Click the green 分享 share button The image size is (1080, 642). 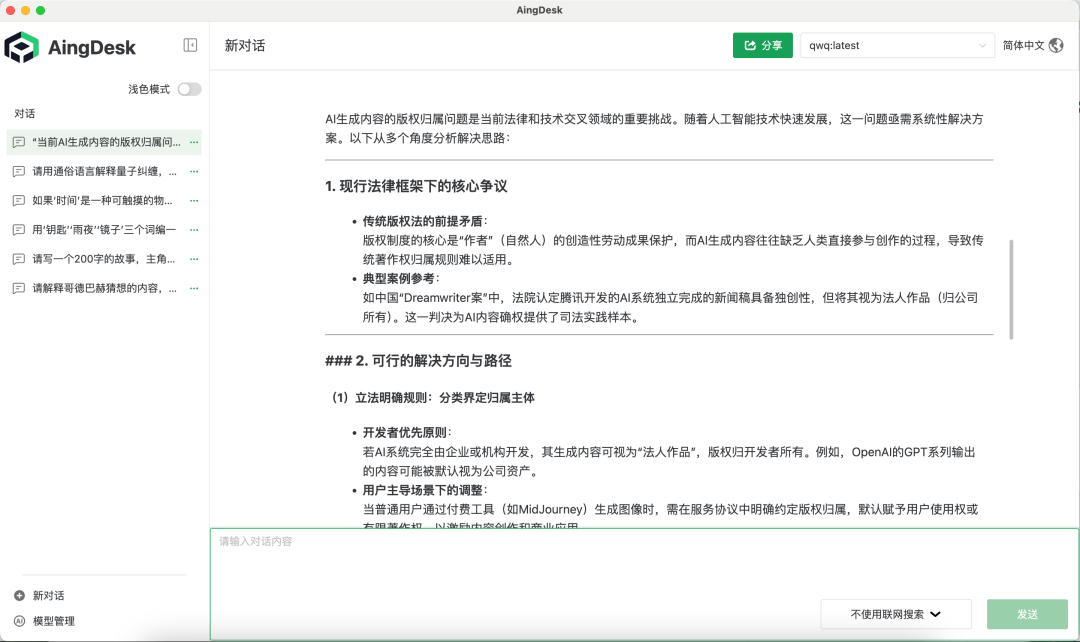(x=762, y=45)
